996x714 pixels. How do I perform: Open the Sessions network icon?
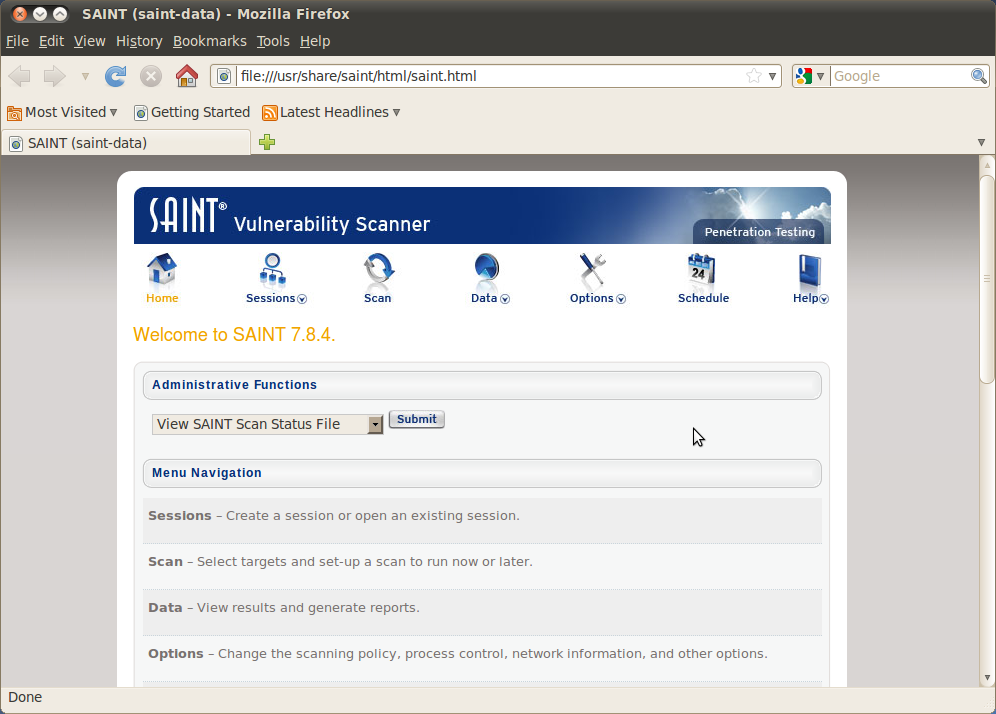click(273, 269)
